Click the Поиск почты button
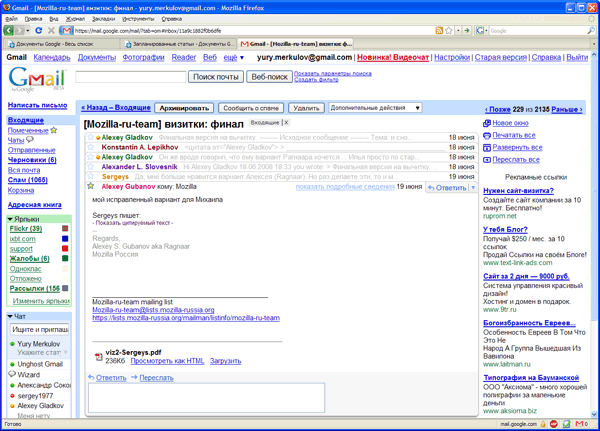 (216, 77)
